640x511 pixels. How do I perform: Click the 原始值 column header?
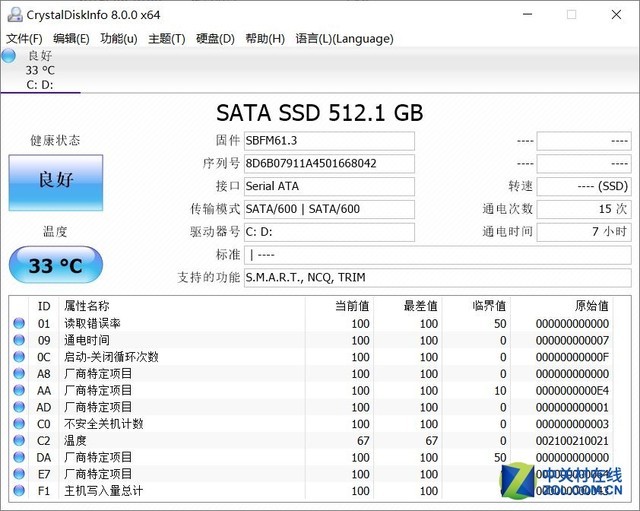click(x=590, y=306)
